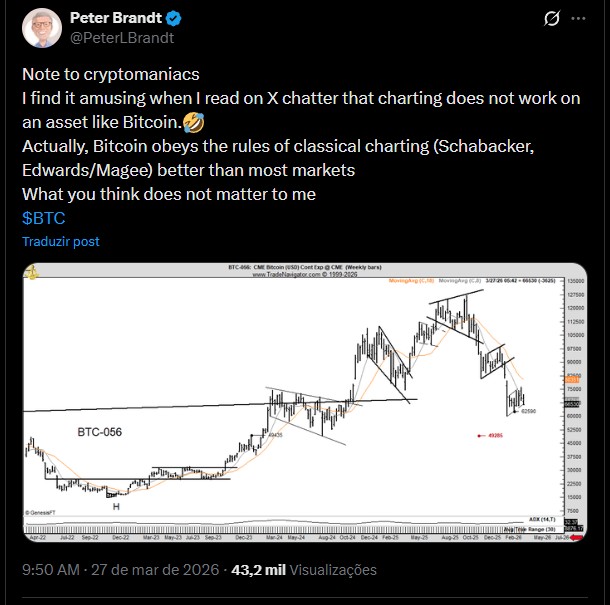
Task: Click the orange price tag on chart axis
Action: click(572, 381)
